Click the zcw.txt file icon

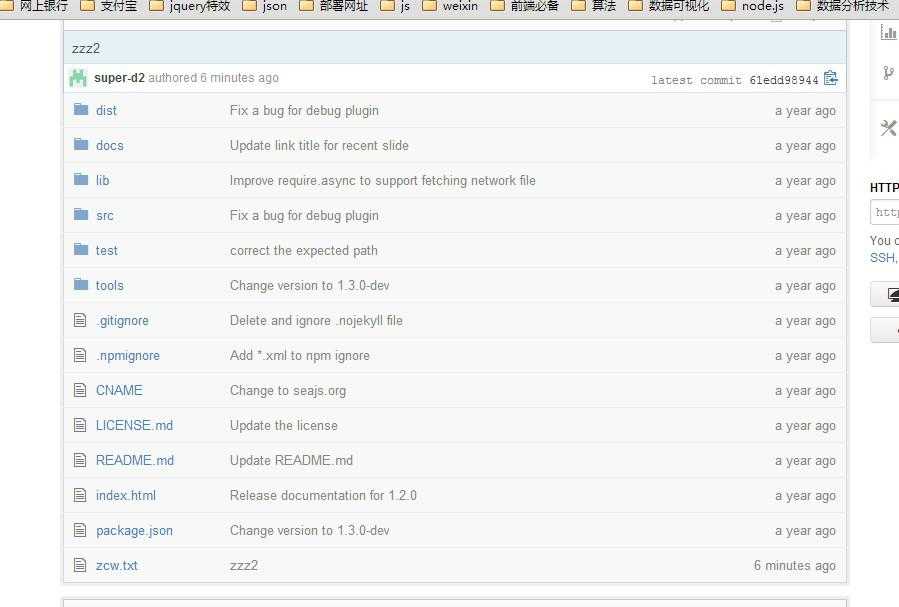pos(80,565)
